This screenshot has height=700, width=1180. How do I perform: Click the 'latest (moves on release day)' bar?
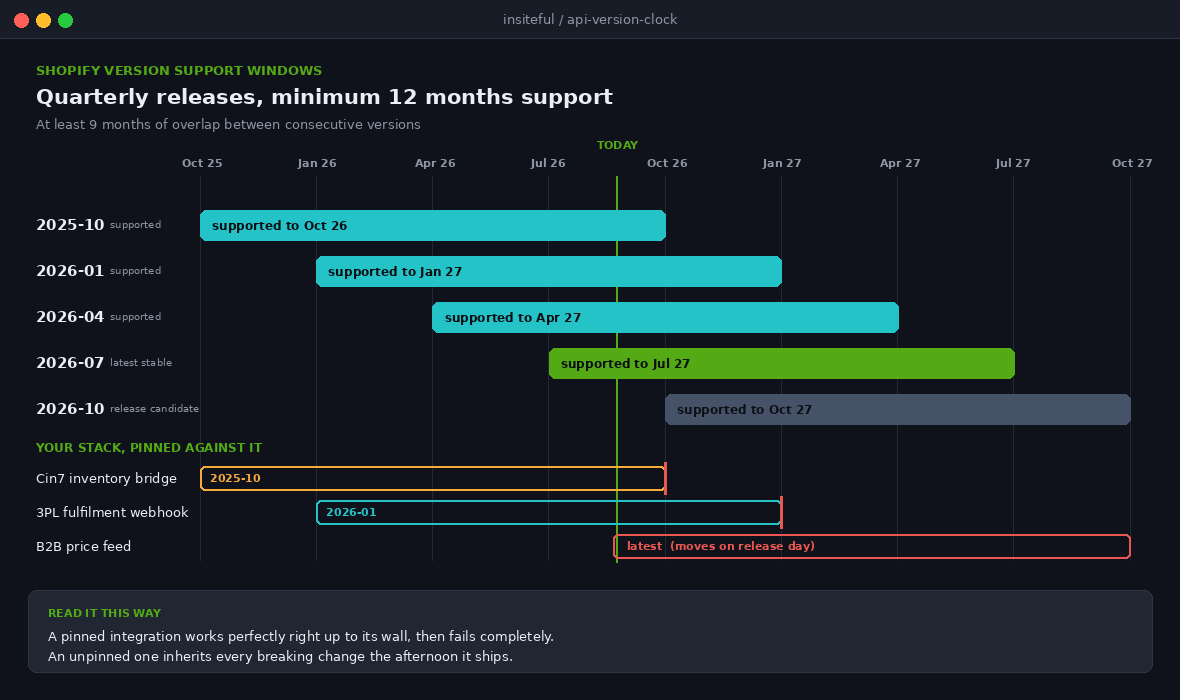coord(872,546)
